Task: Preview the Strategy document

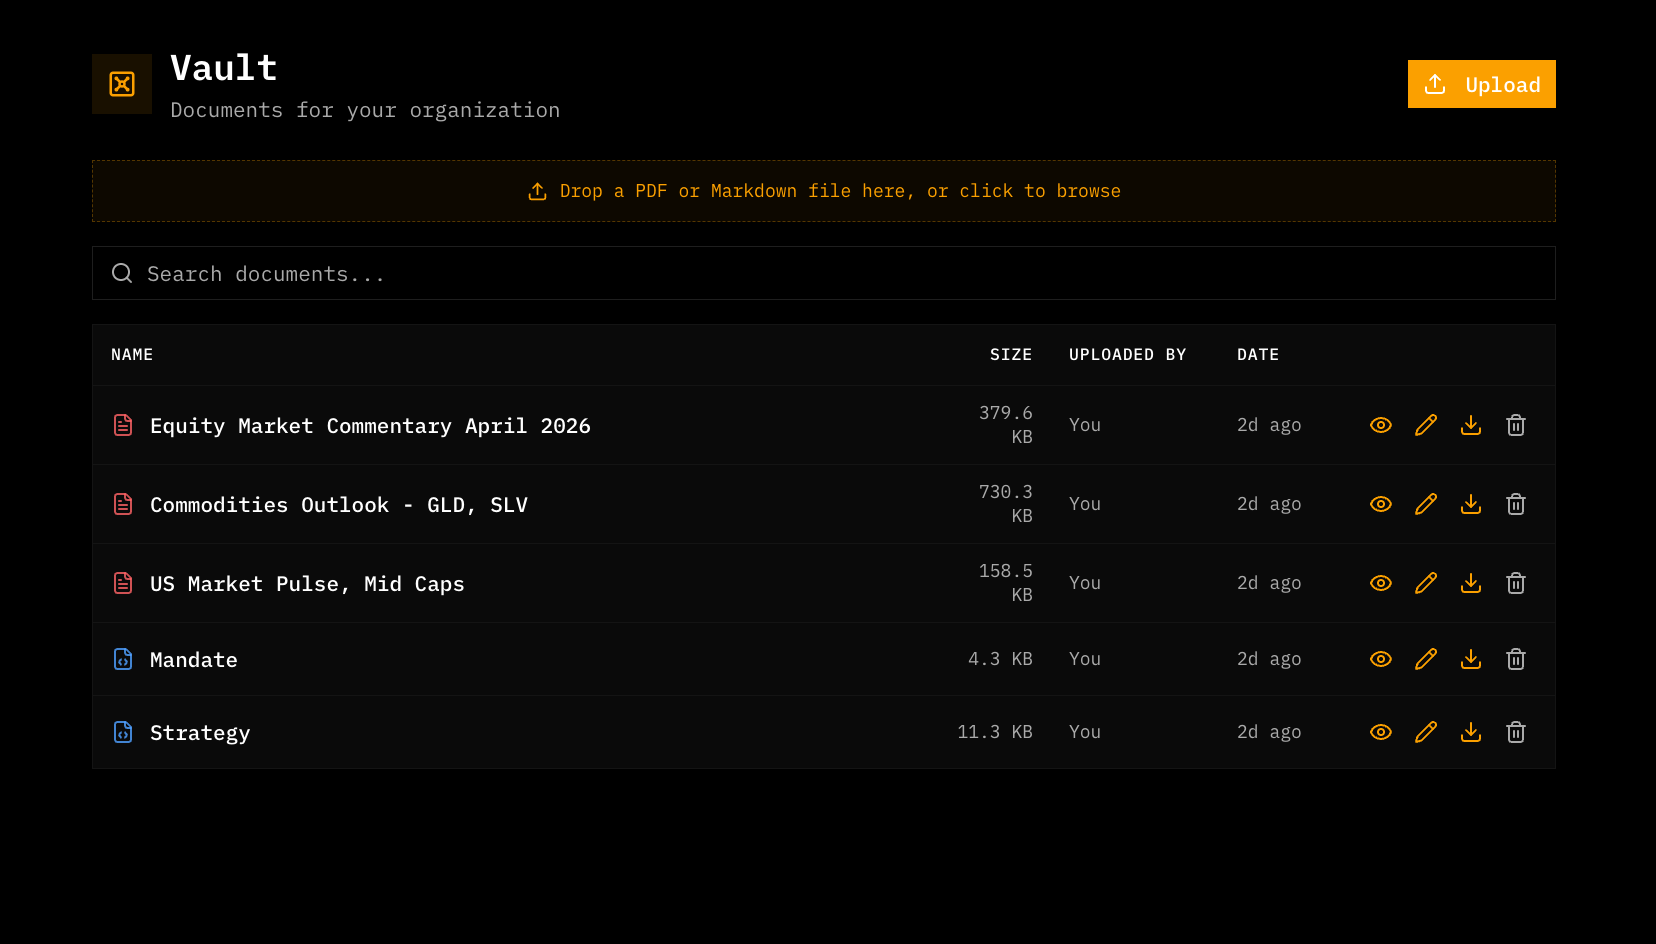Action: point(1380,732)
